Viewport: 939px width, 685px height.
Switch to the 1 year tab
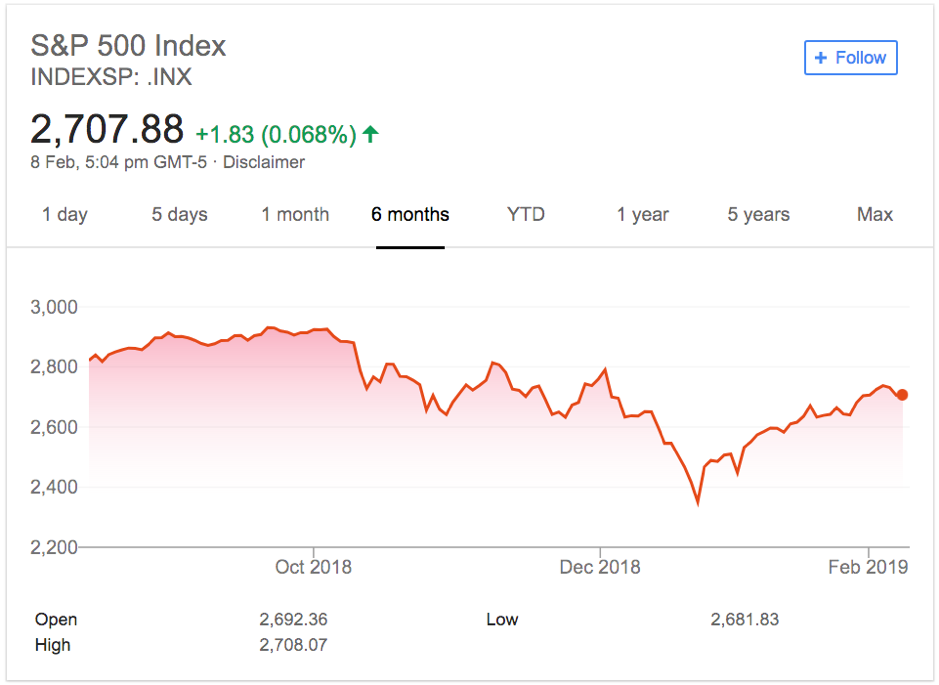[x=642, y=214]
